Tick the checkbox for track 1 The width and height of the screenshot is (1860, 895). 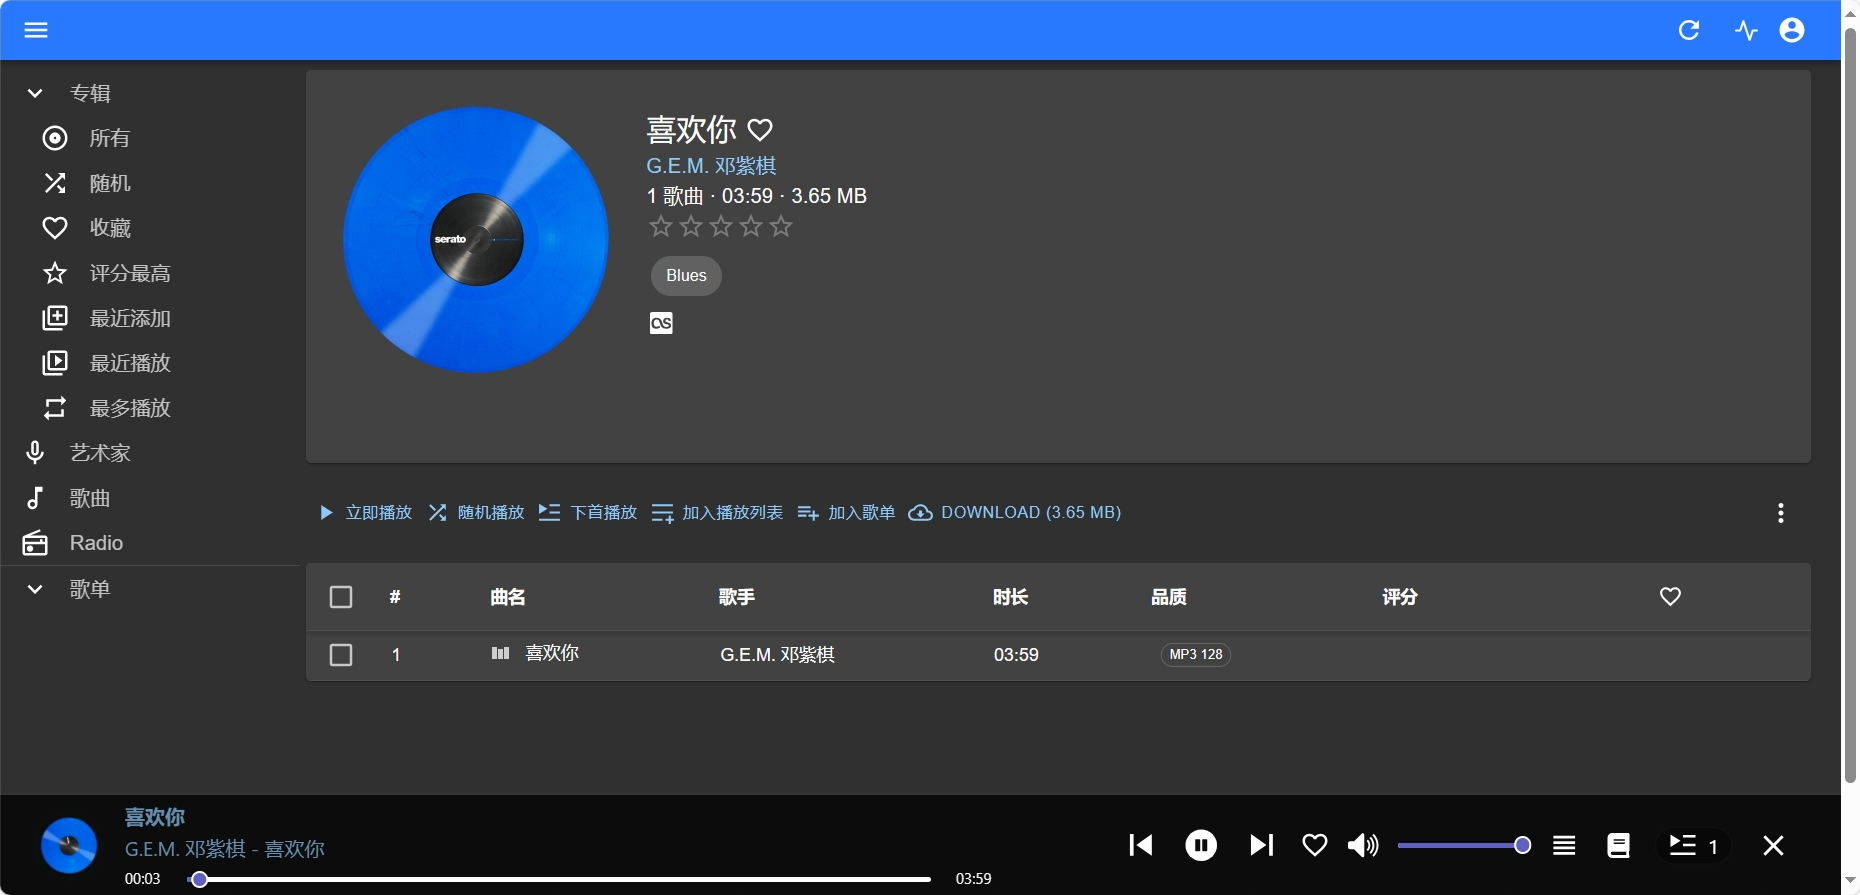click(341, 655)
